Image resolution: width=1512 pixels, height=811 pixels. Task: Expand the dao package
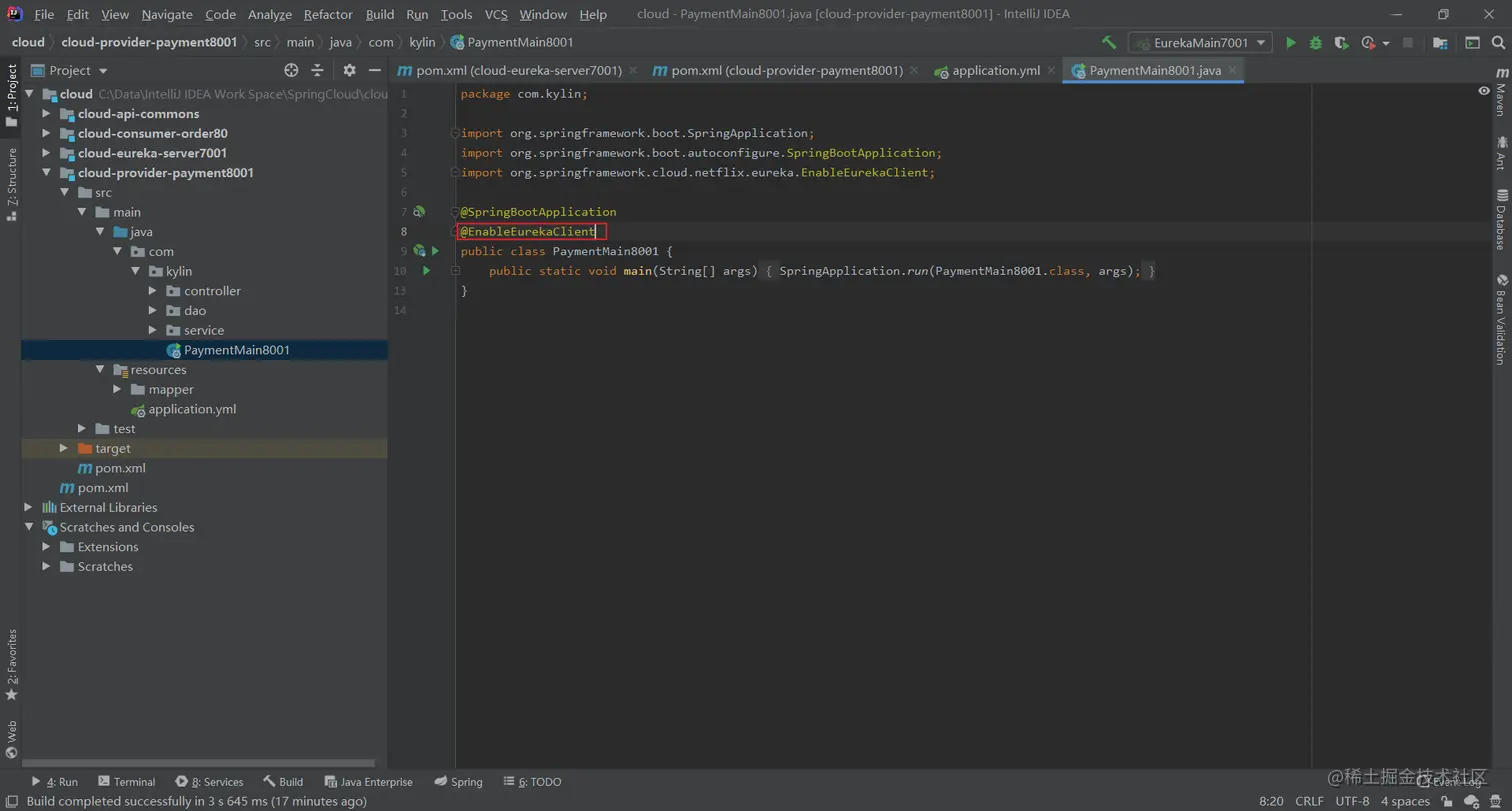[x=152, y=311]
